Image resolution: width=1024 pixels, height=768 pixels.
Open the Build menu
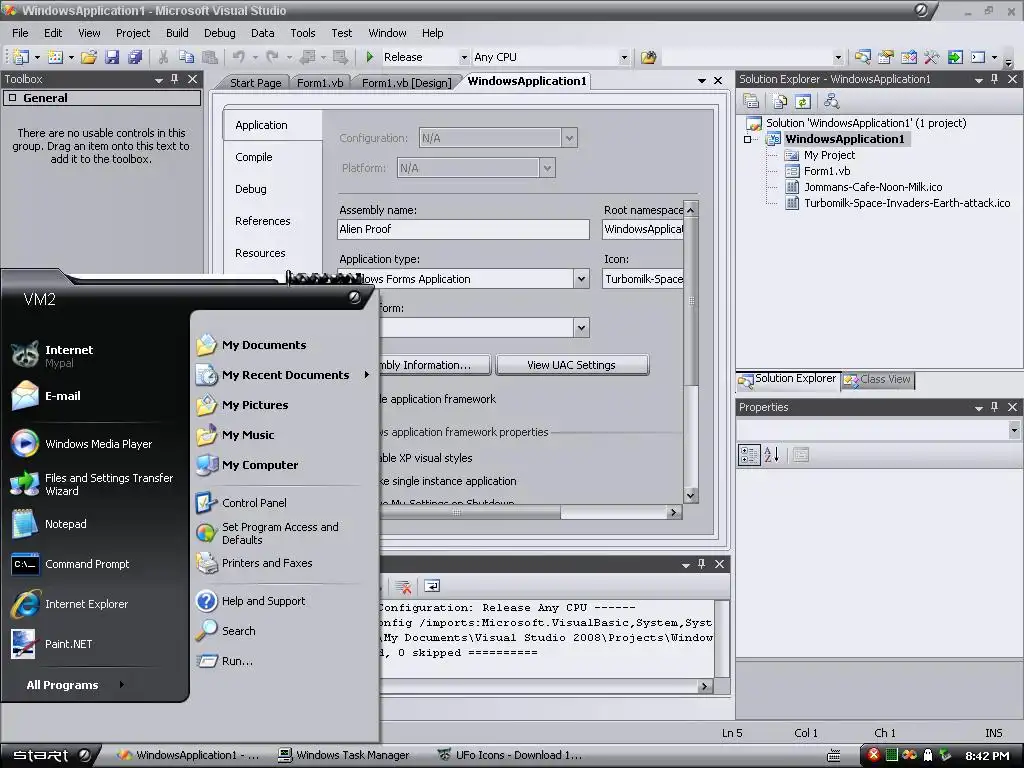pos(177,33)
